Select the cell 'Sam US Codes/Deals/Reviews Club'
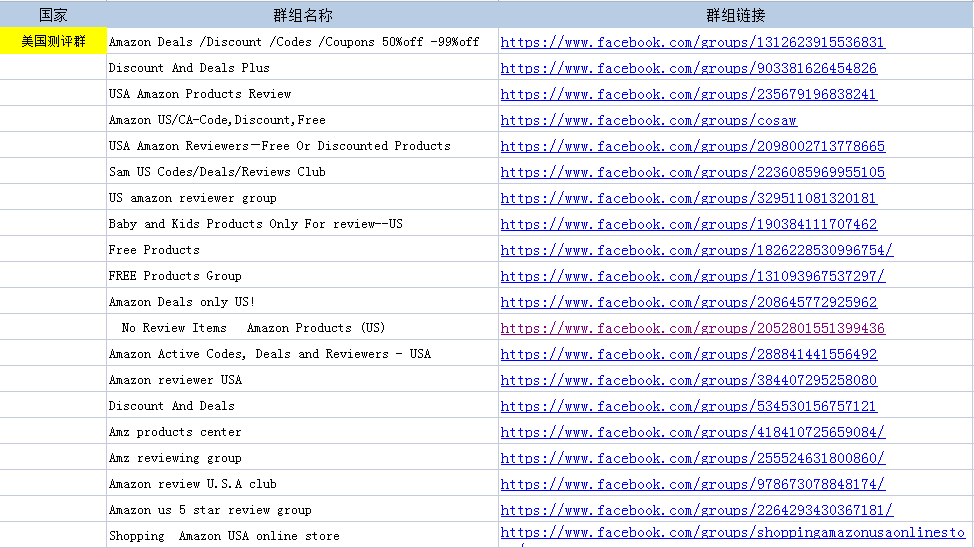The image size is (974, 548). coord(303,171)
